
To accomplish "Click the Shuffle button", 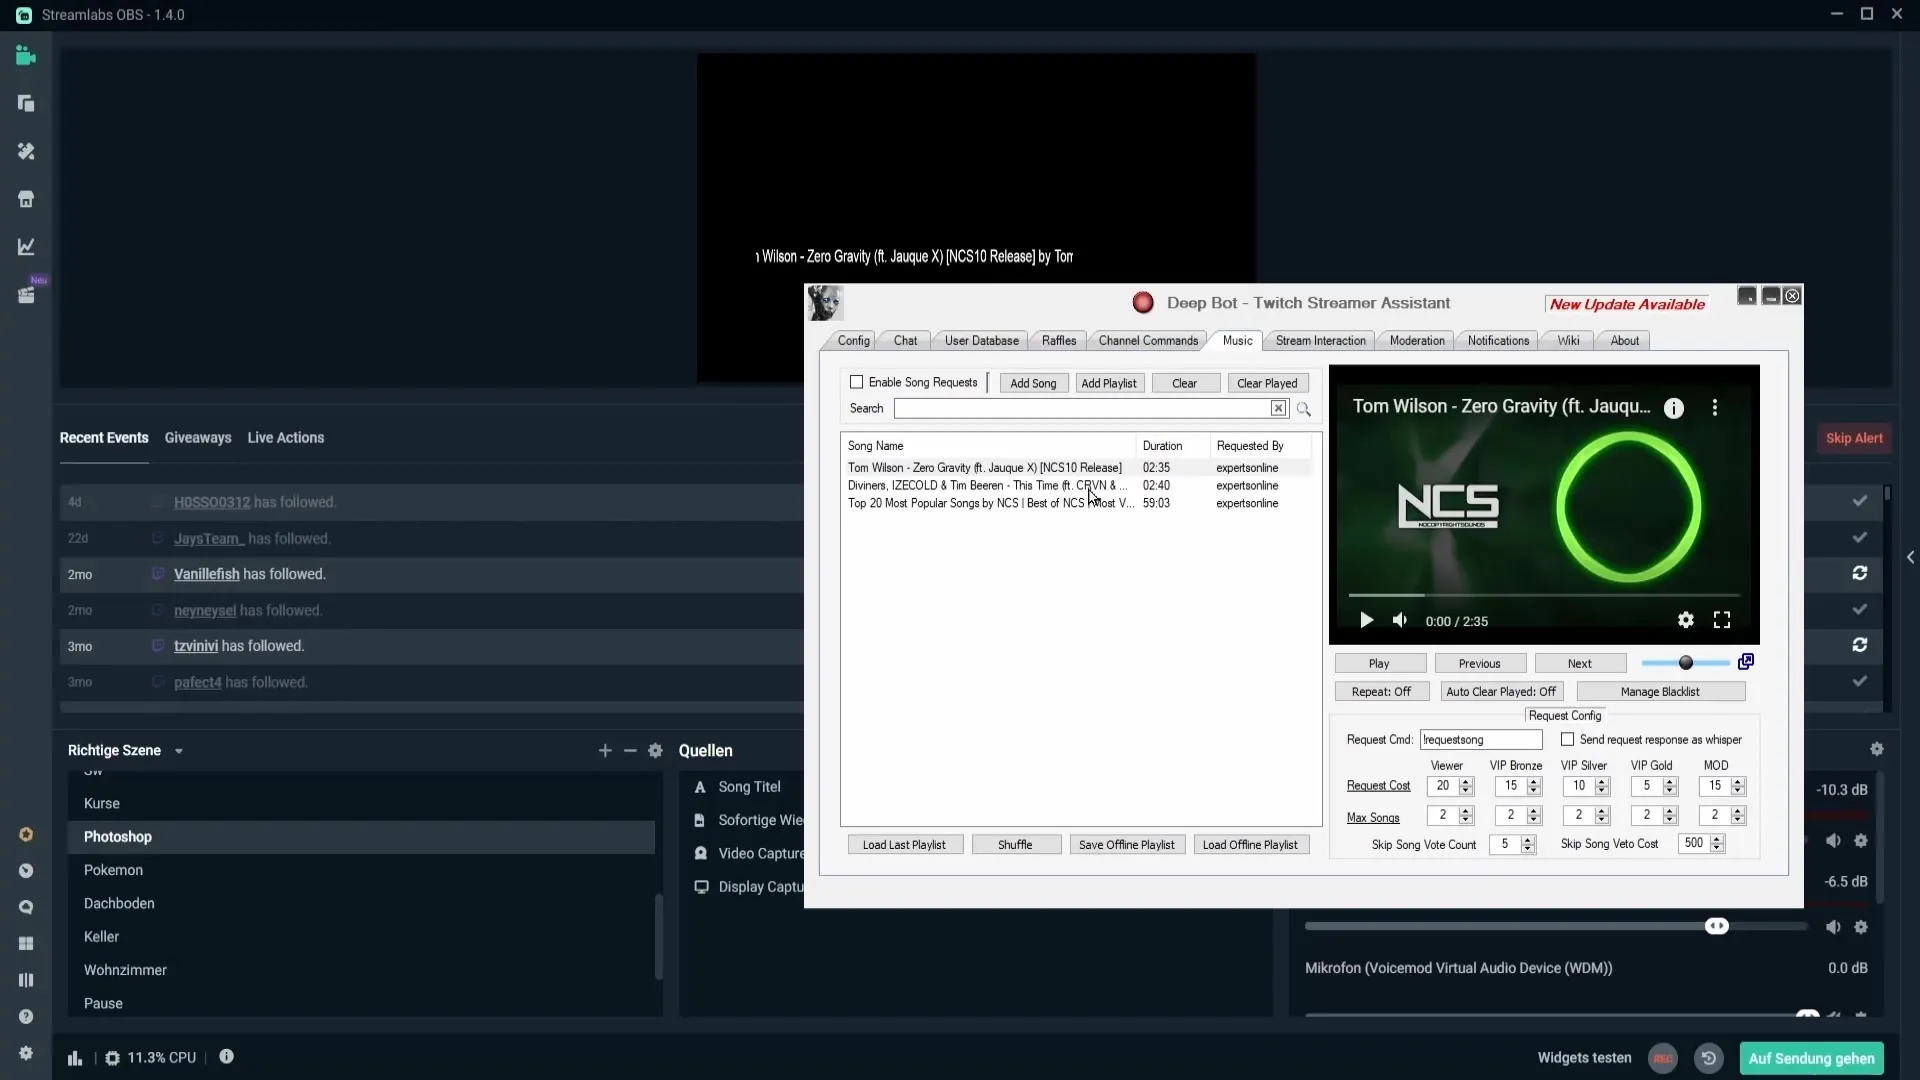I will [1015, 845].
